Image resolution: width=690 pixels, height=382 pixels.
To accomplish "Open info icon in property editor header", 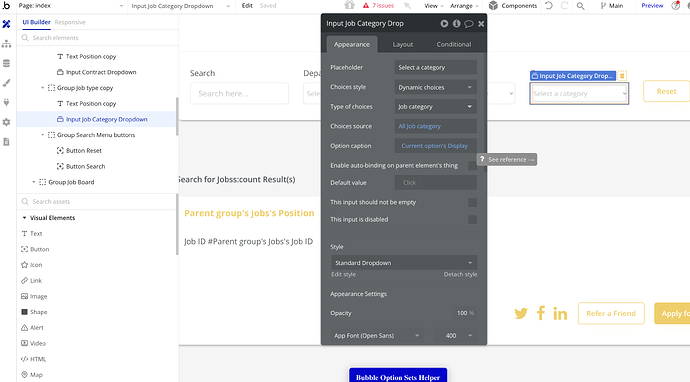I will (x=456, y=23).
